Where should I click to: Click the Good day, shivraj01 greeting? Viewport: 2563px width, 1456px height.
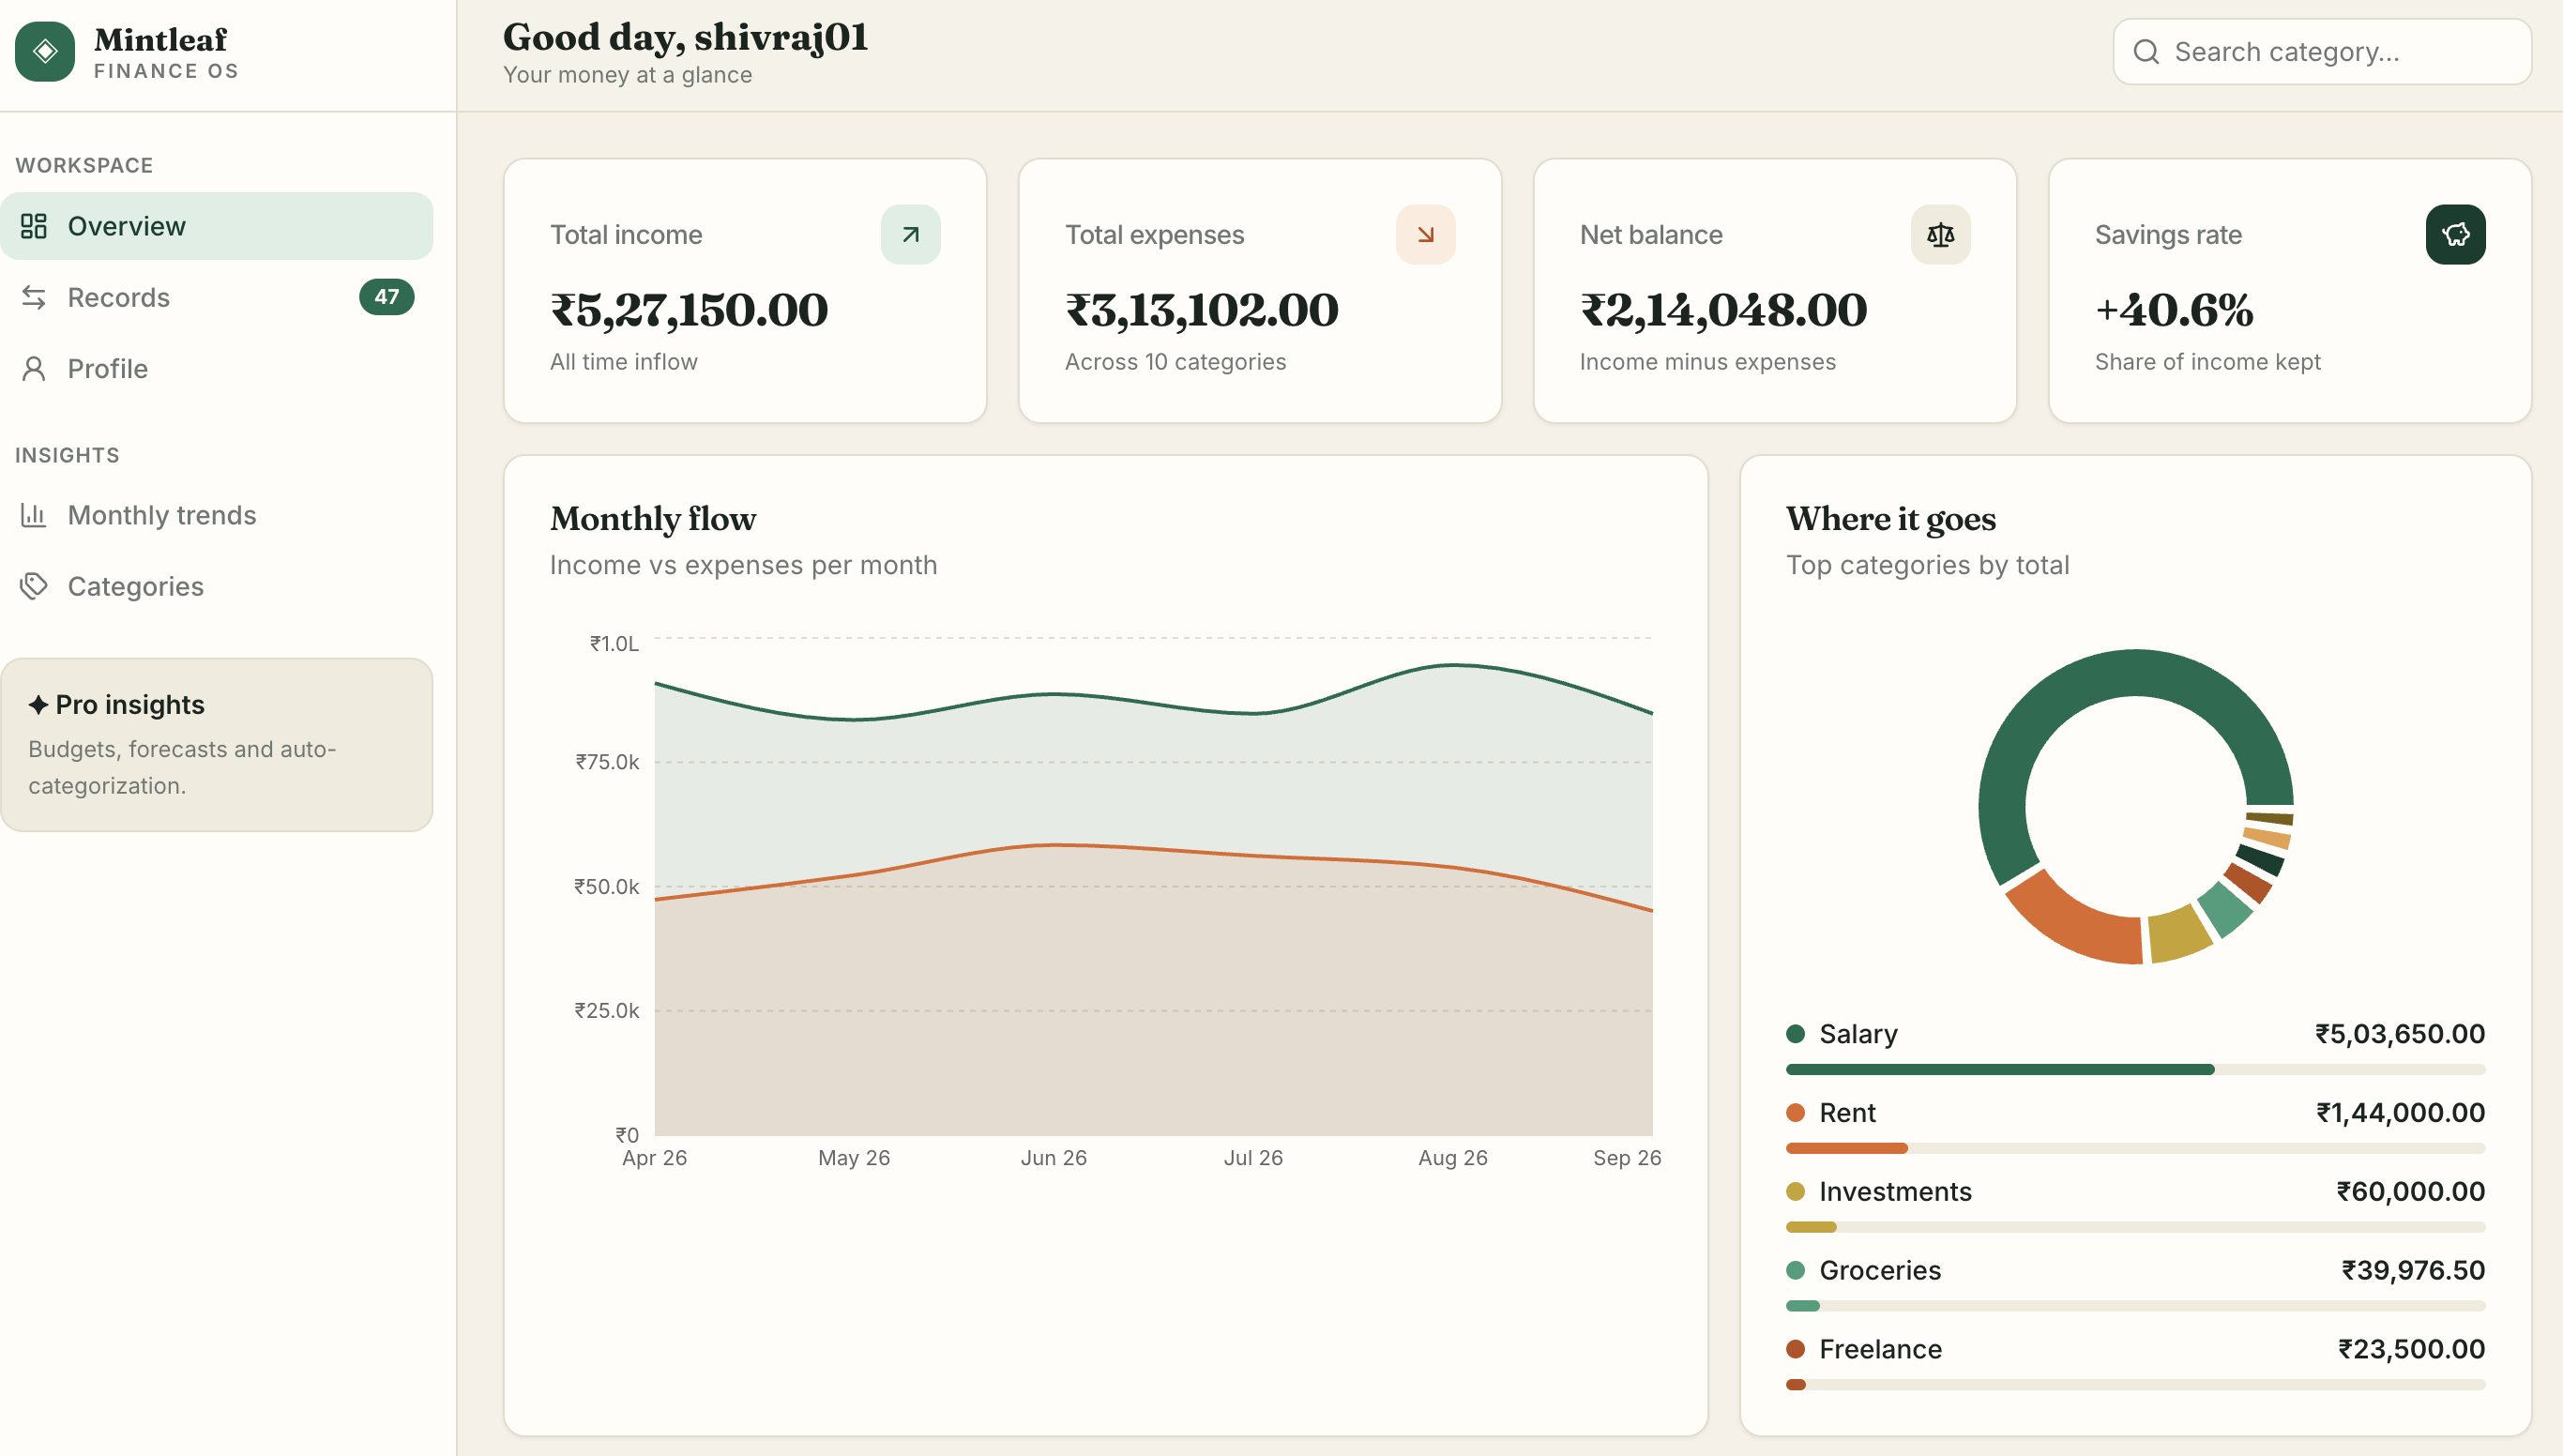pyautogui.click(x=685, y=37)
